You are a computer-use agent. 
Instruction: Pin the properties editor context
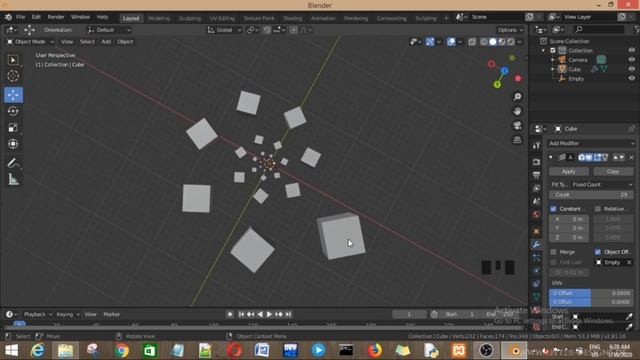coord(631,129)
